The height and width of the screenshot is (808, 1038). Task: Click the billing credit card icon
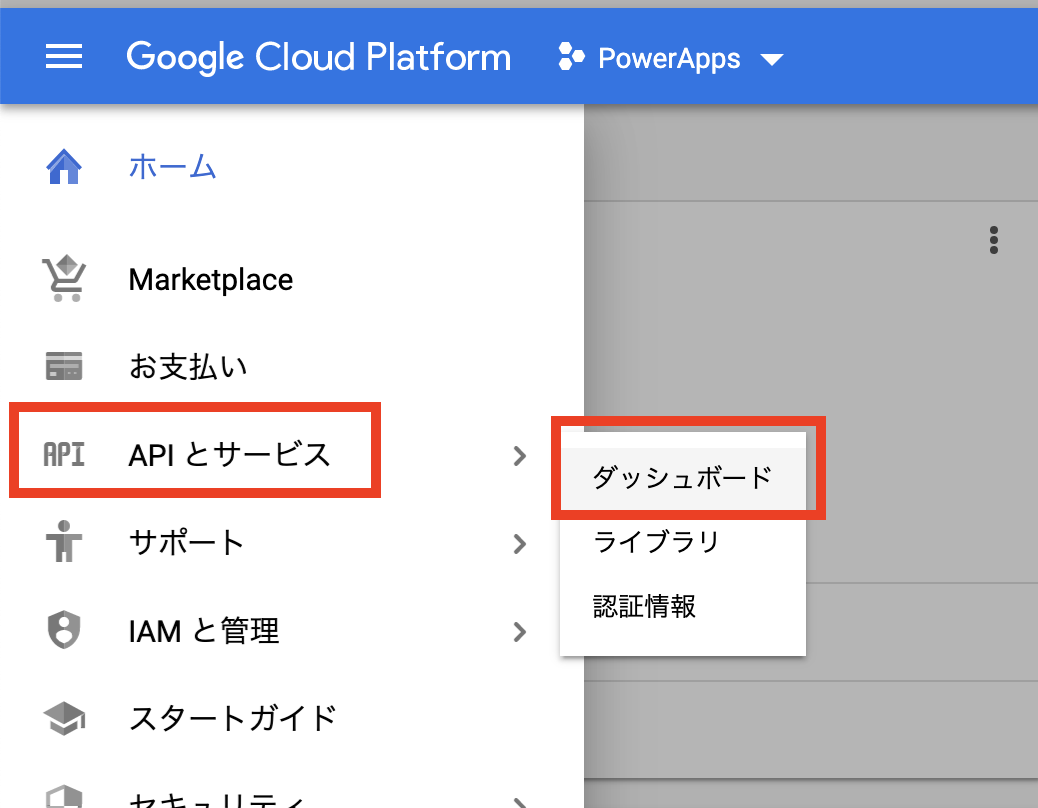[64, 366]
